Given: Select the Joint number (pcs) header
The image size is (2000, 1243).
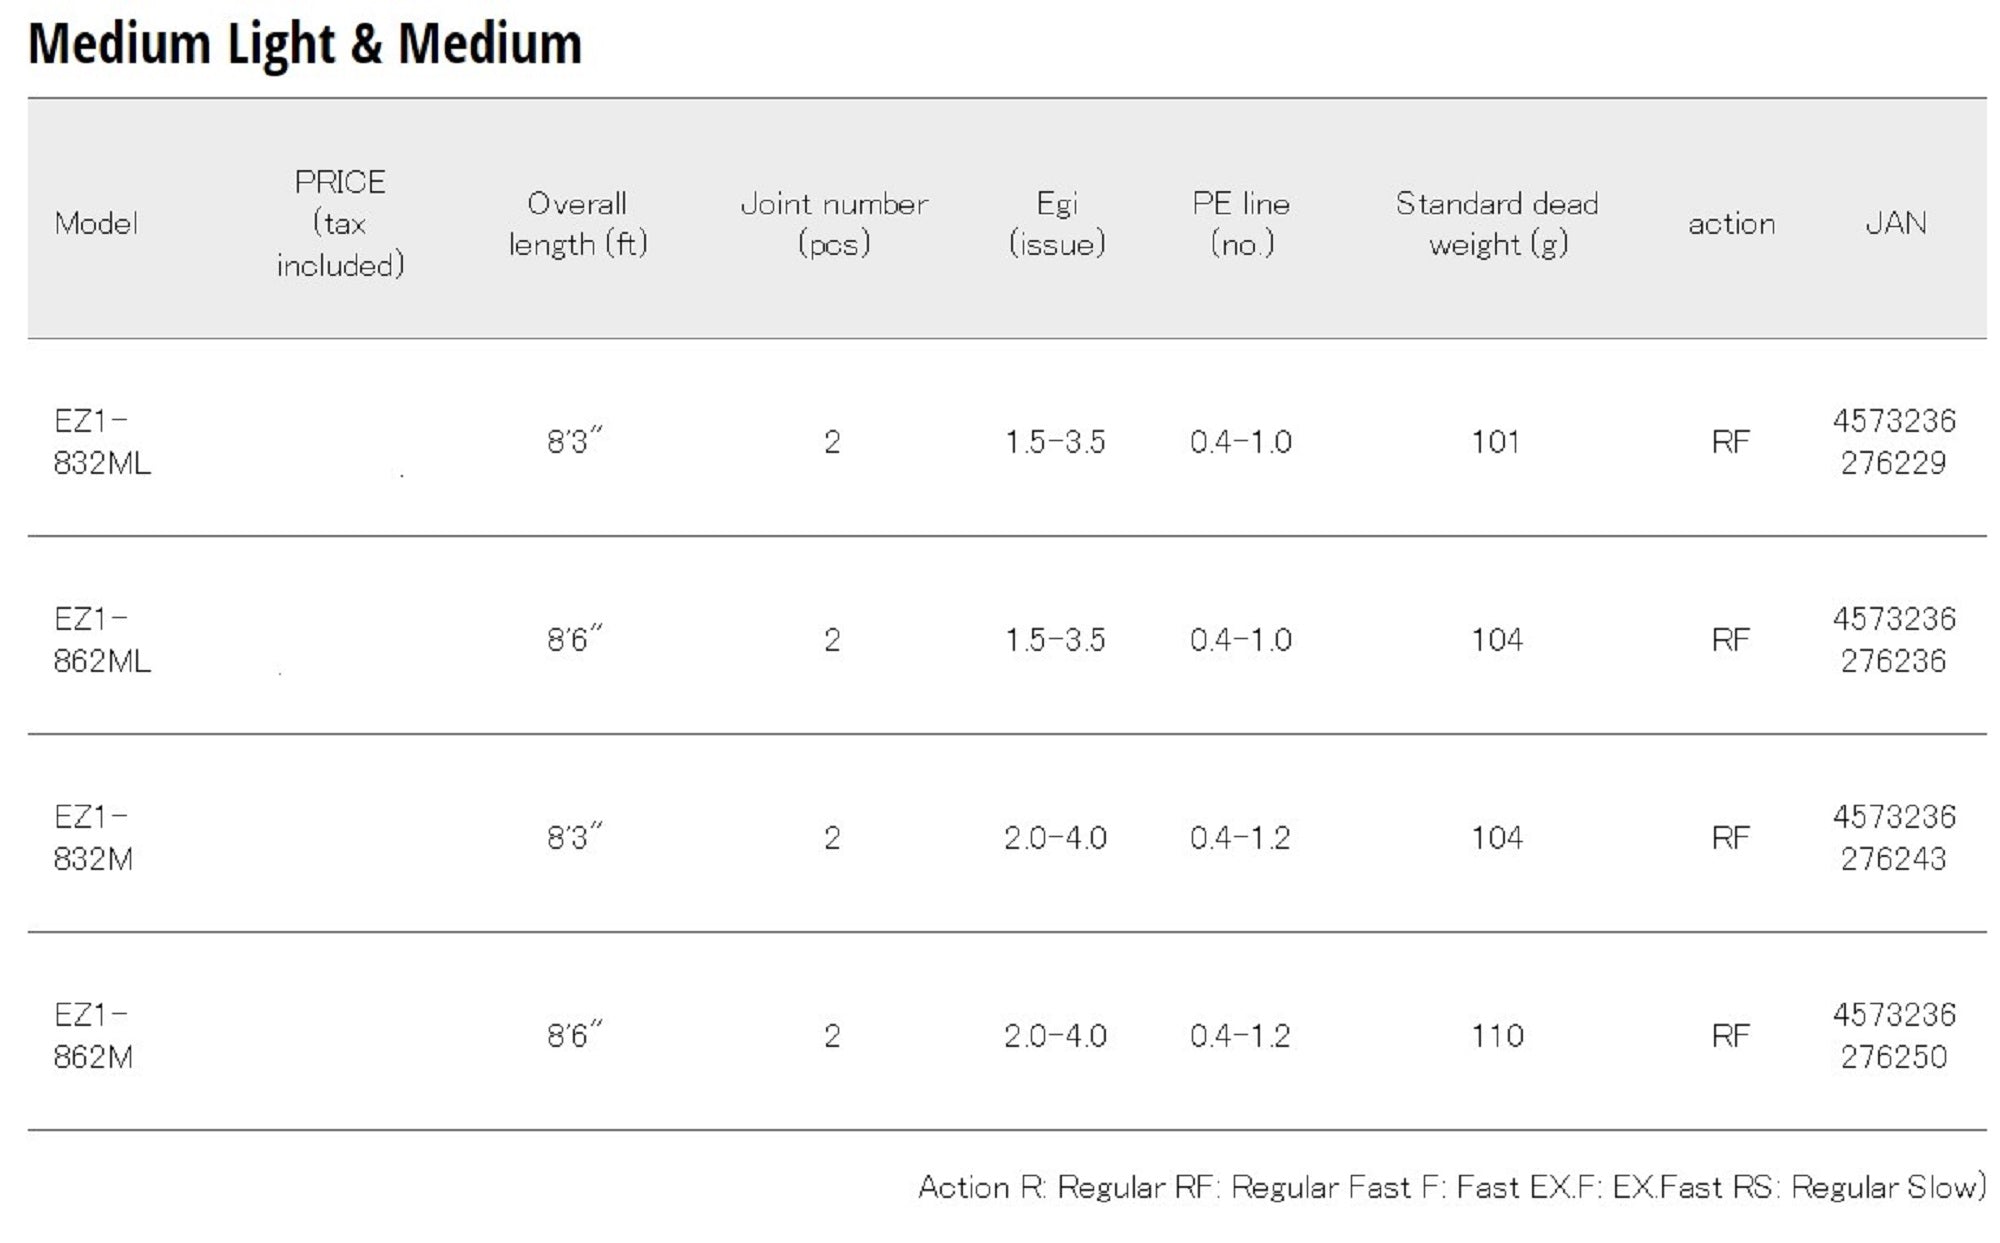Looking at the screenshot, I should tap(833, 223).
